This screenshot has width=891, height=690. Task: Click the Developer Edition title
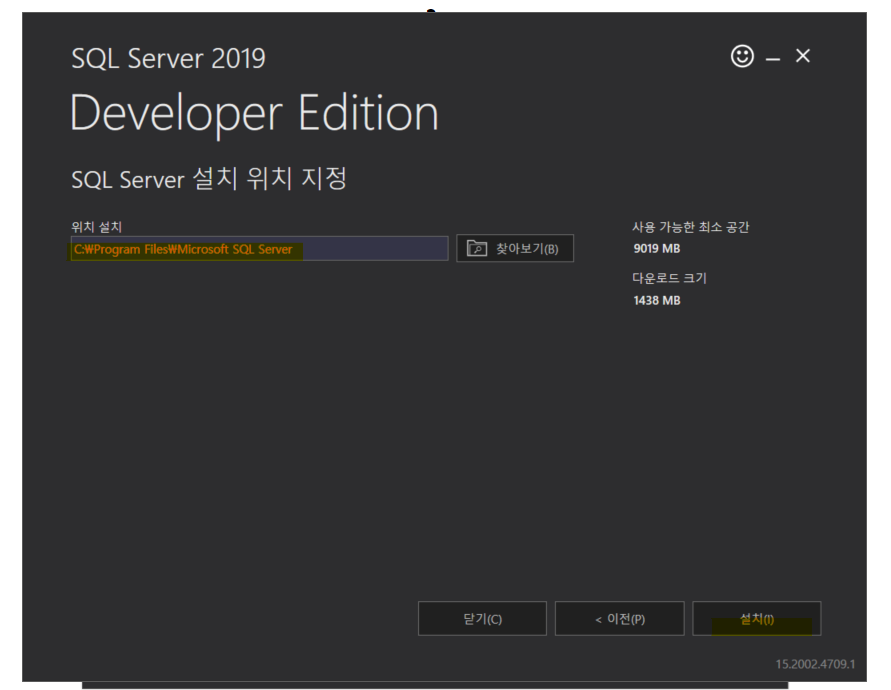[x=254, y=114]
